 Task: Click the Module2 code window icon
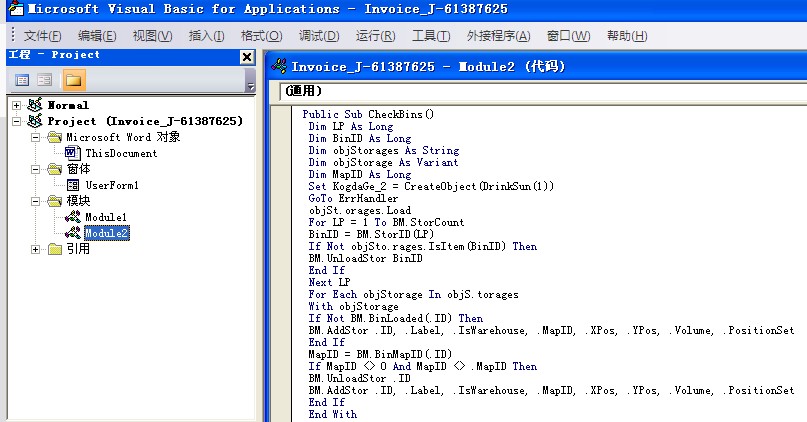pos(279,66)
